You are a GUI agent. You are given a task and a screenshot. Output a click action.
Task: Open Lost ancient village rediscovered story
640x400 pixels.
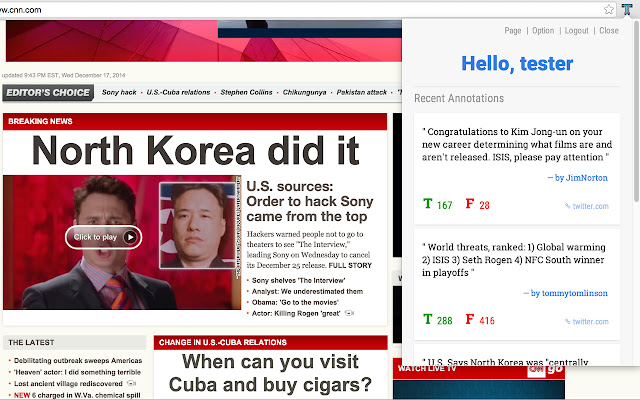68,384
